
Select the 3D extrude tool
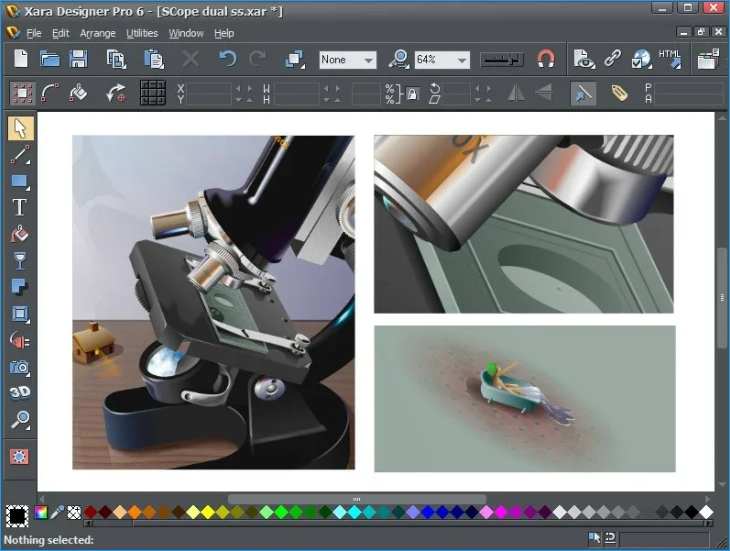click(20, 393)
